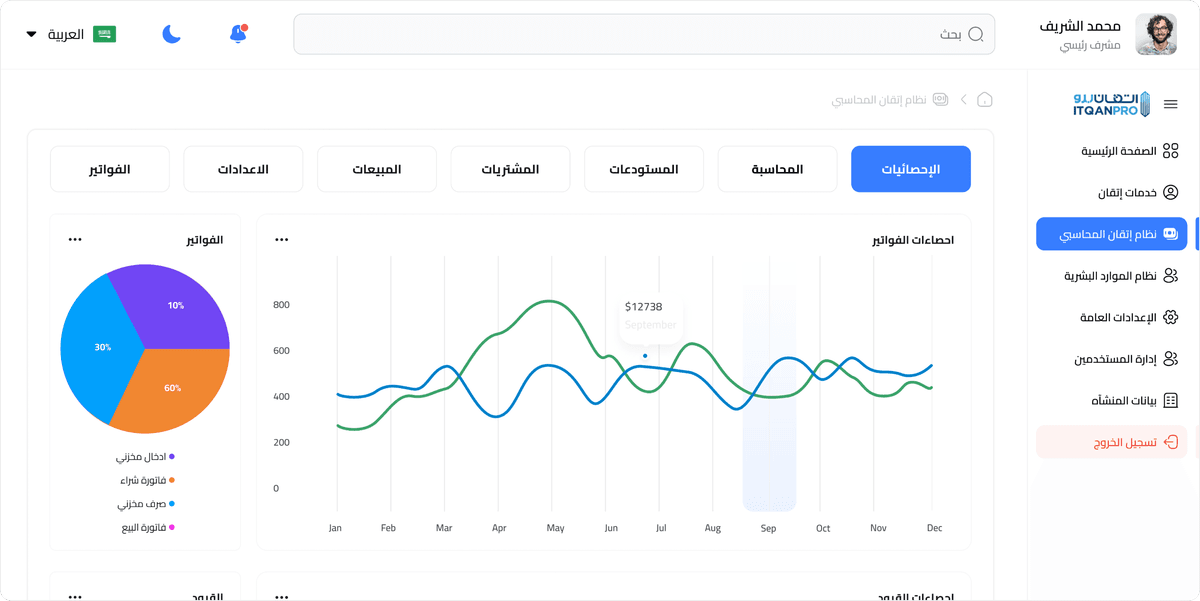Open options menu on احصاءات الفواتير chart

pos(282,240)
